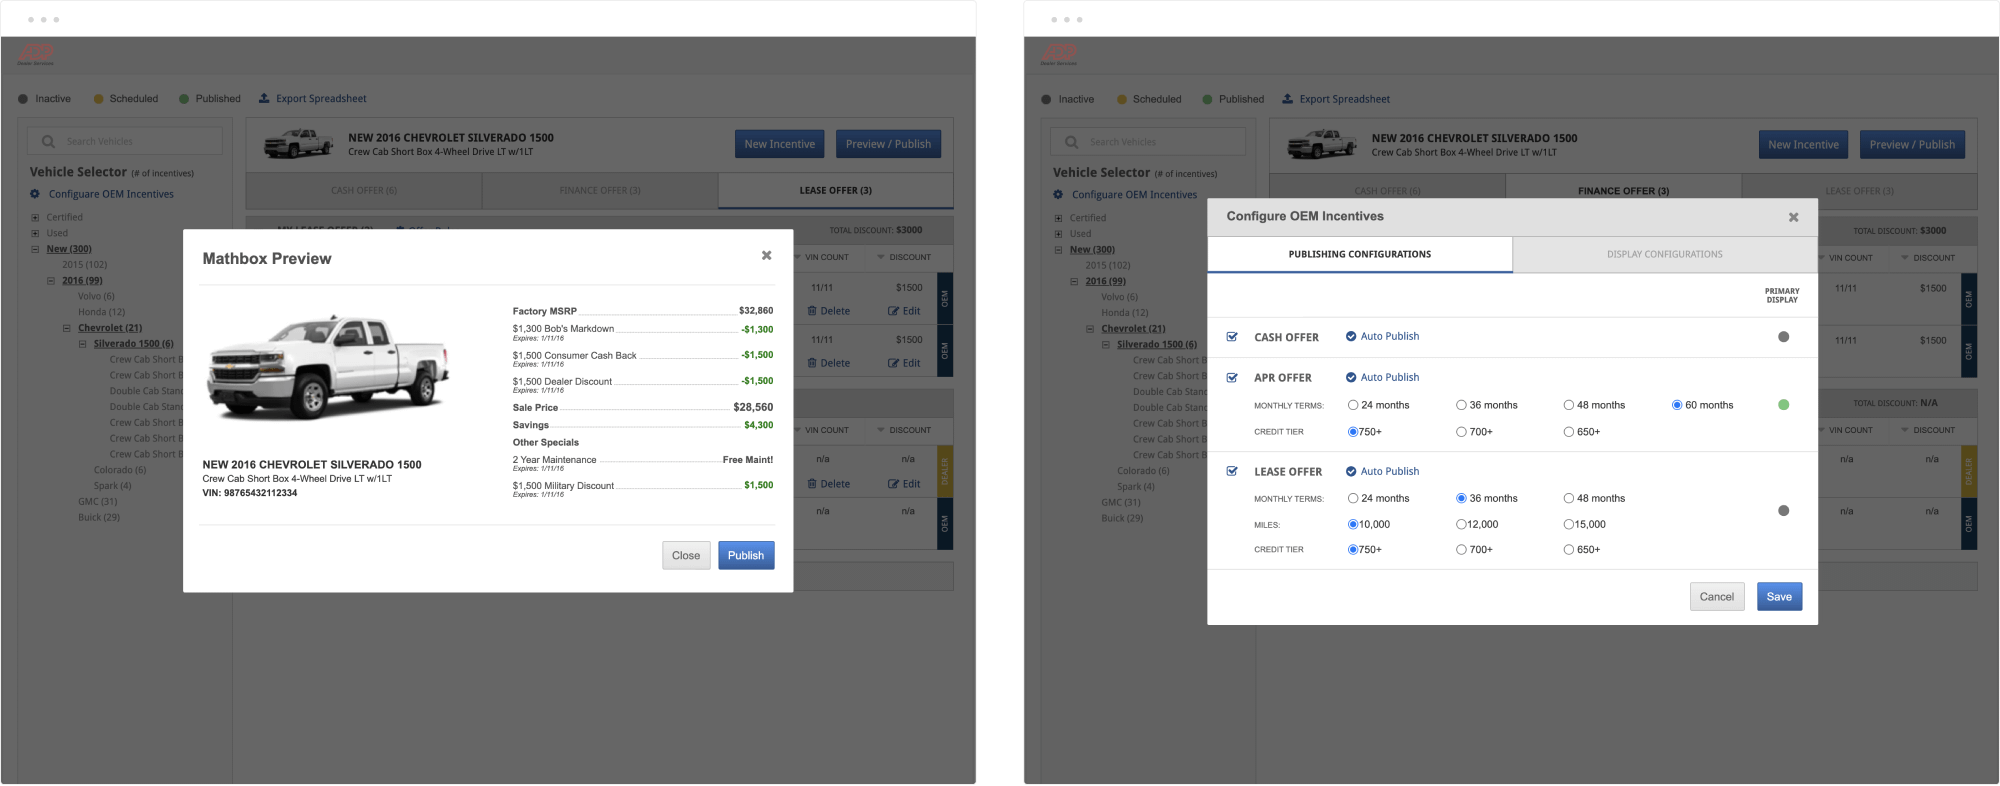Set LEASE OFFER as primary display dot
Viewport: 2000px width, 786px height.
click(x=1783, y=511)
